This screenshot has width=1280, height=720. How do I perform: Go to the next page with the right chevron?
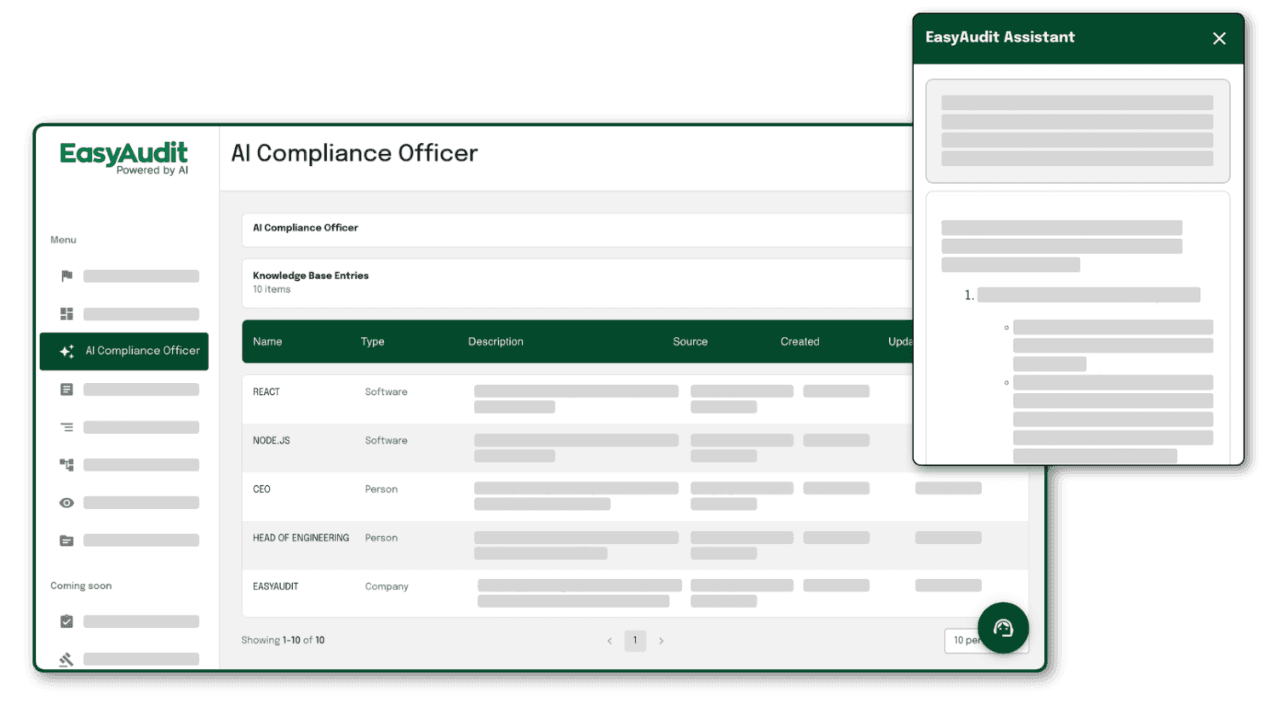pos(661,640)
